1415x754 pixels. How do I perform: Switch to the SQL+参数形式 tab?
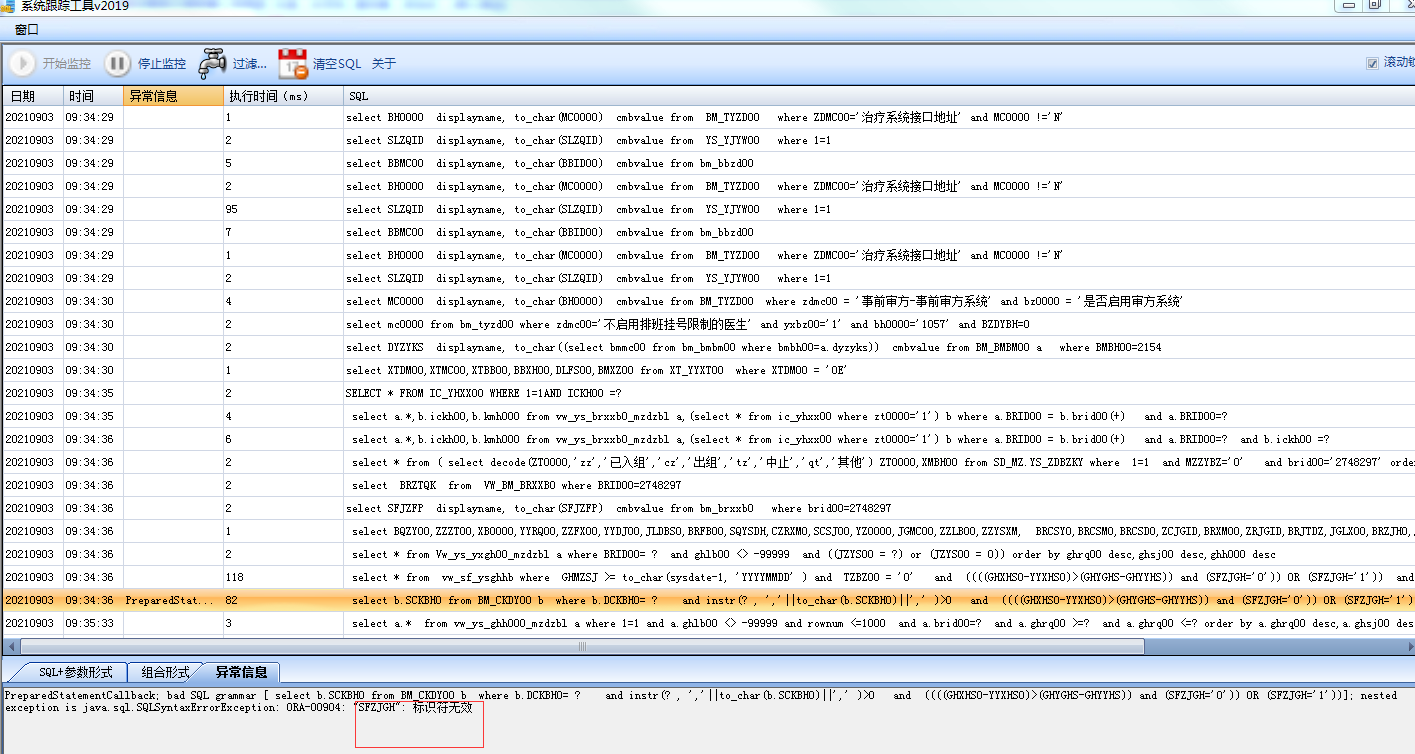[75, 672]
